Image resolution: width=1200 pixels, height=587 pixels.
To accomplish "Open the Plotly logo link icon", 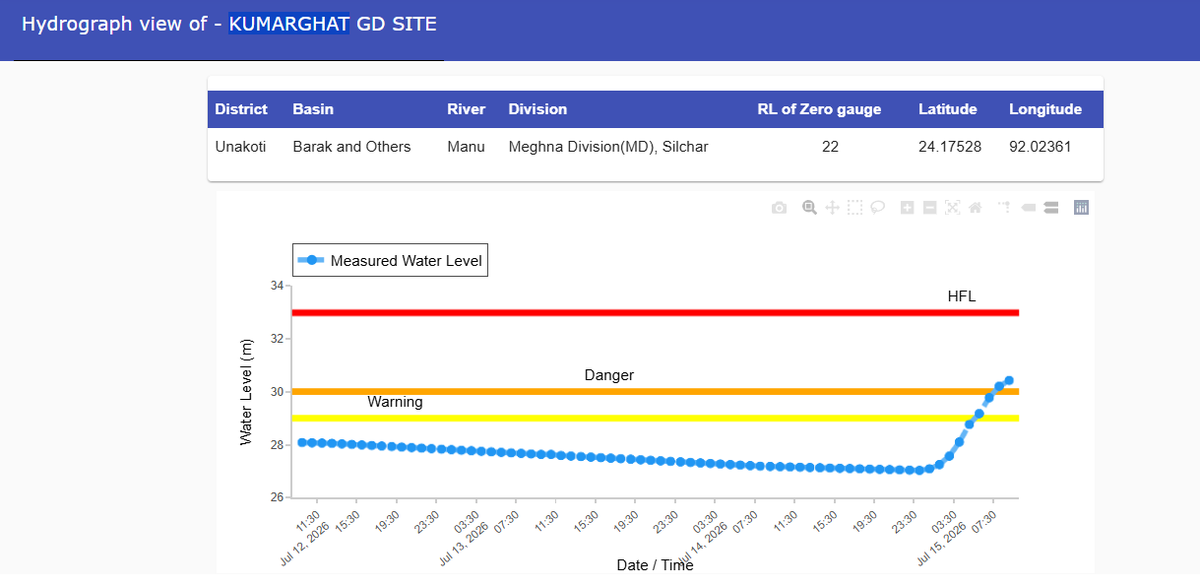I will (x=1081, y=208).
